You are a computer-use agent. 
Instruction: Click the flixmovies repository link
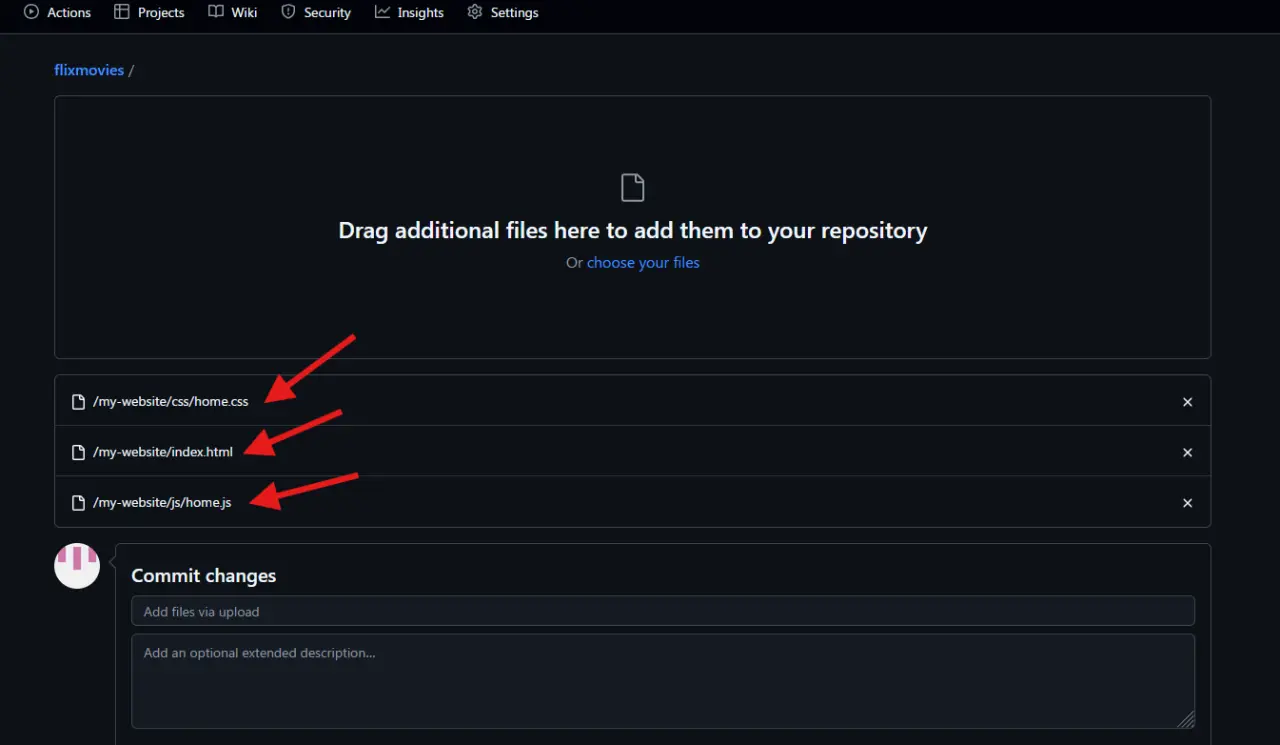89,70
